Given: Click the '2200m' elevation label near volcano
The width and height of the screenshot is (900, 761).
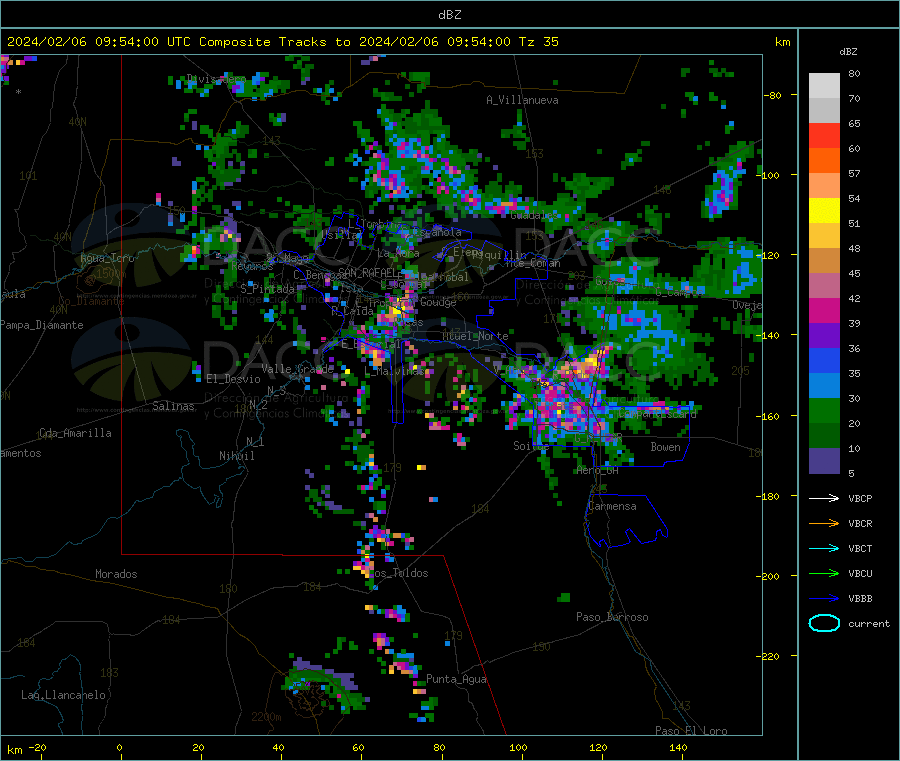Looking at the screenshot, I should click(266, 717).
